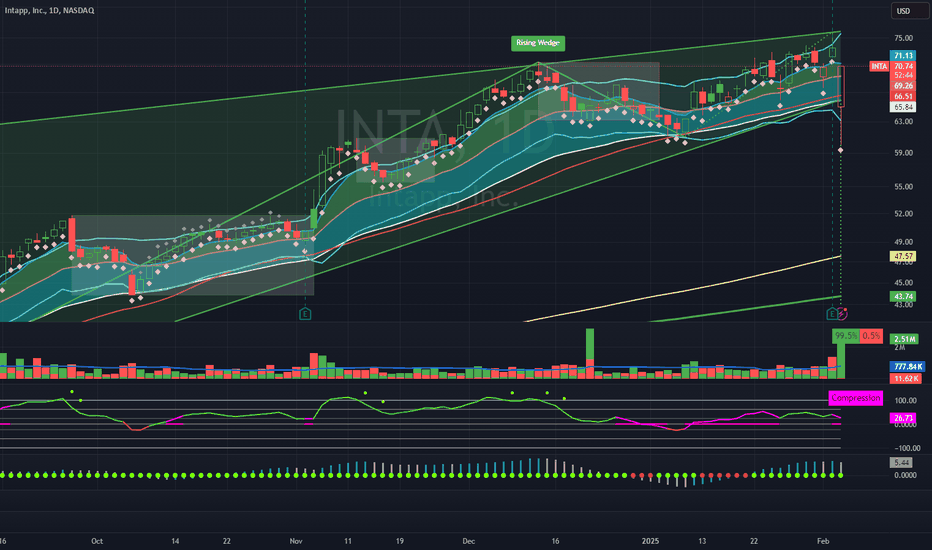Open the USD currency selector
The width and height of the screenshot is (932, 550).
(909, 11)
